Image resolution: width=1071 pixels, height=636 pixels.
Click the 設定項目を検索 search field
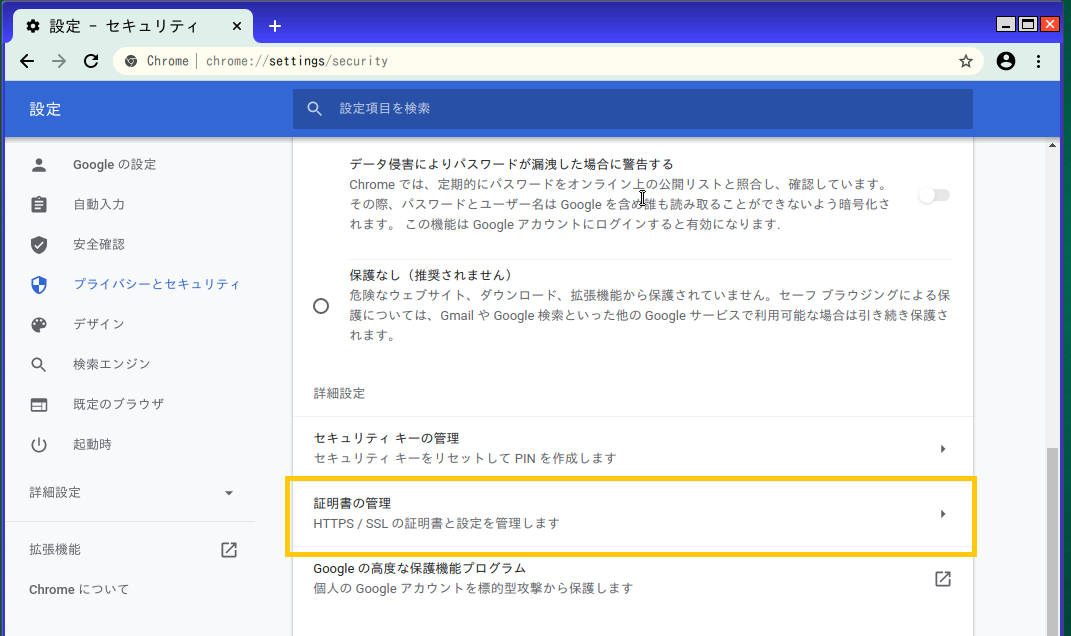632,109
